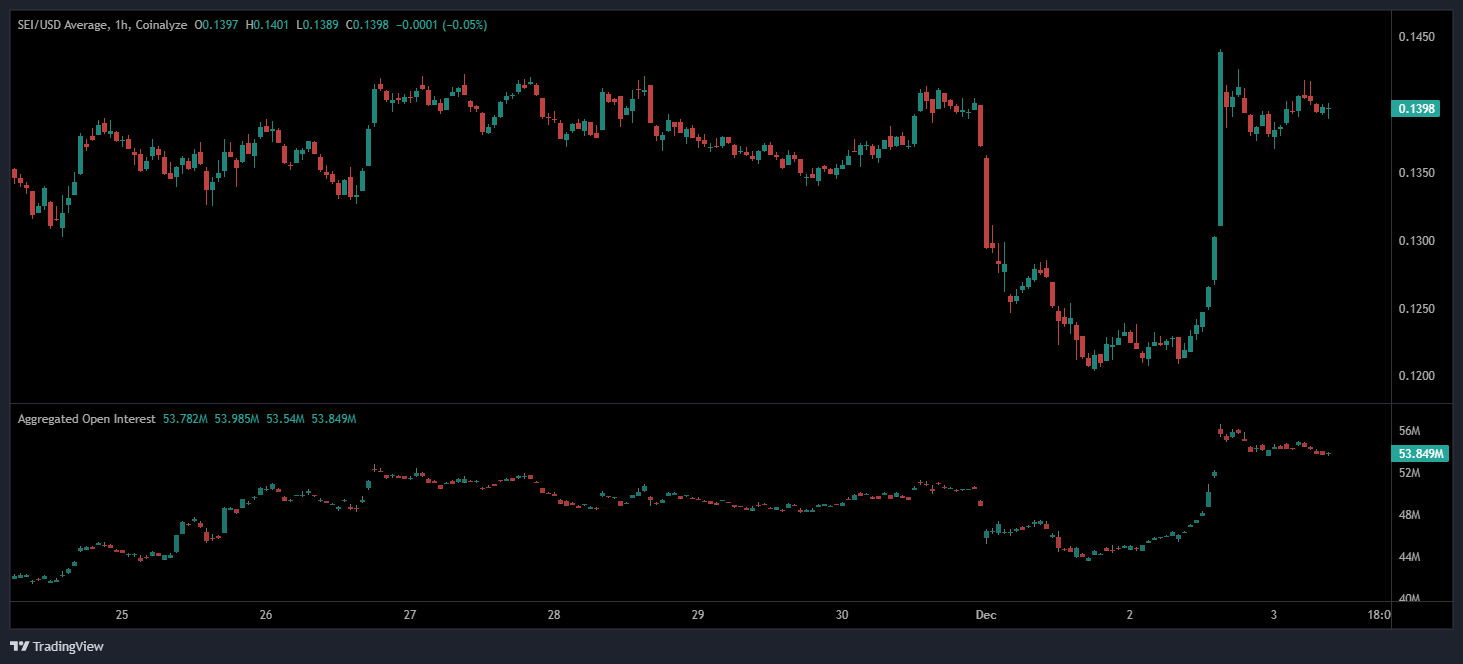Select the open value O0.1397 in legend
This screenshot has height=664, width=1463.
point(220,24)
